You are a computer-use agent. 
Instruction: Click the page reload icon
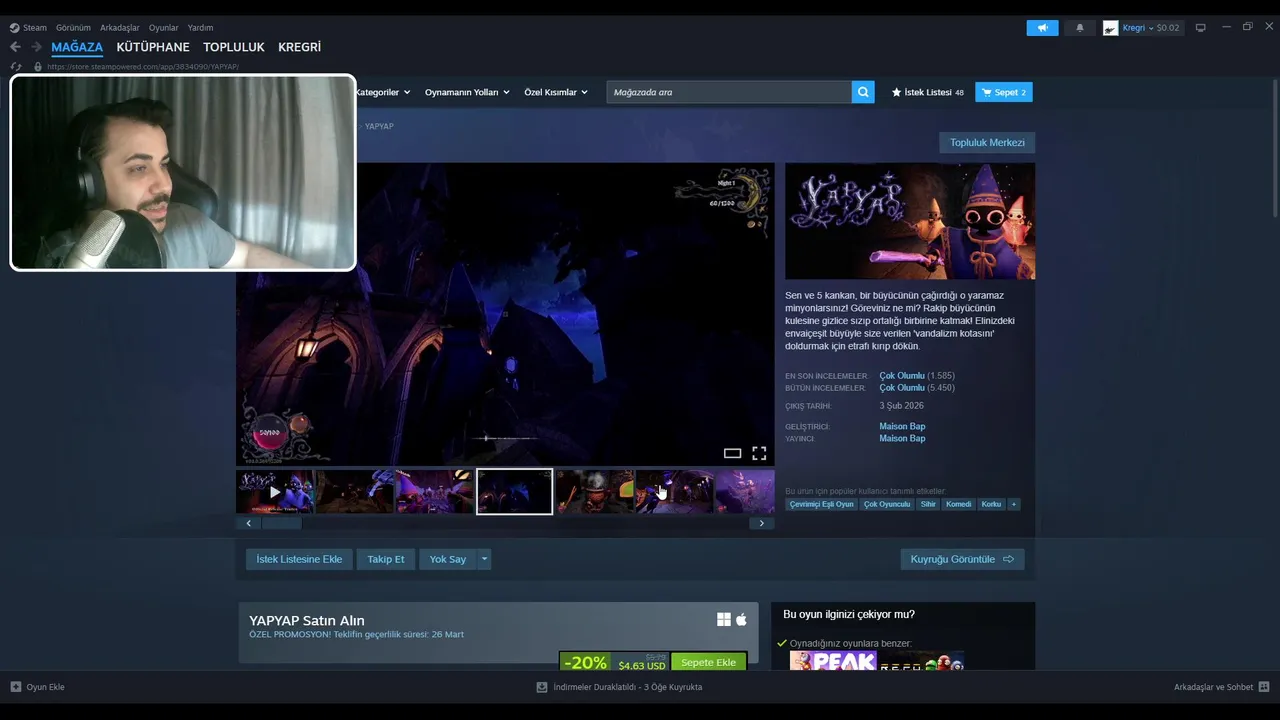pos(15,67)
